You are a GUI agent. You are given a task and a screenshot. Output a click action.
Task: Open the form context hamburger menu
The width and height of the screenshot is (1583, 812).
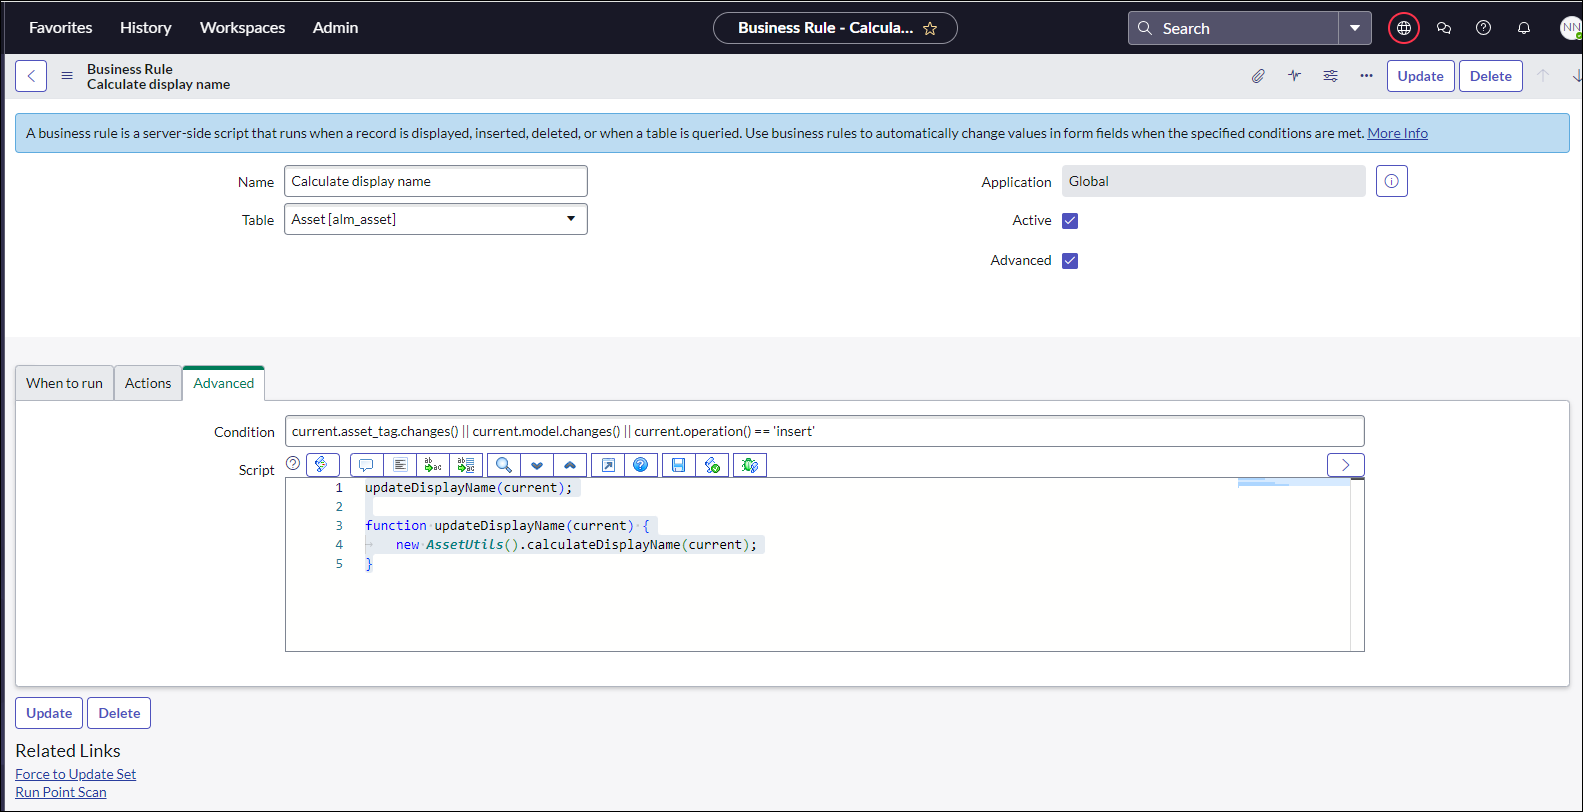(67, 76)
